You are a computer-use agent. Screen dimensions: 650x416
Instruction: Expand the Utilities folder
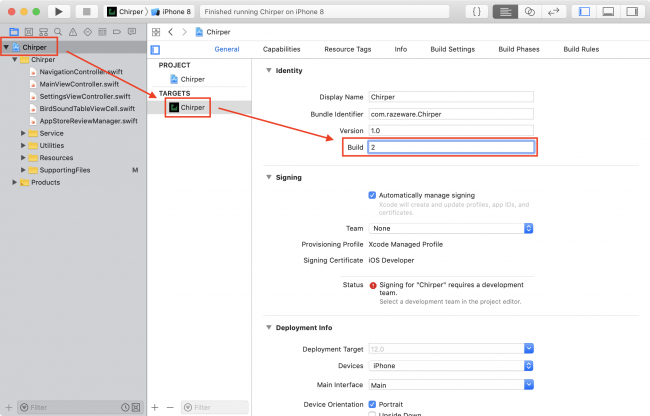23,145
